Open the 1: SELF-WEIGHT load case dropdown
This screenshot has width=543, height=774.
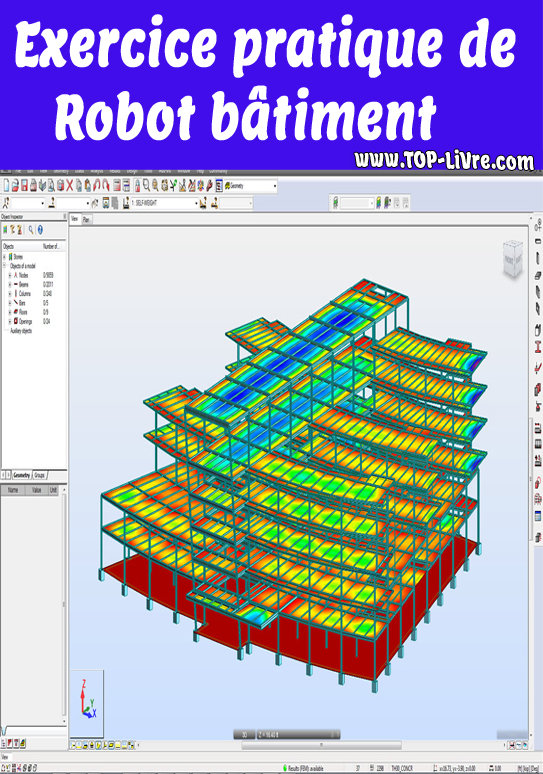coord(196,203)
